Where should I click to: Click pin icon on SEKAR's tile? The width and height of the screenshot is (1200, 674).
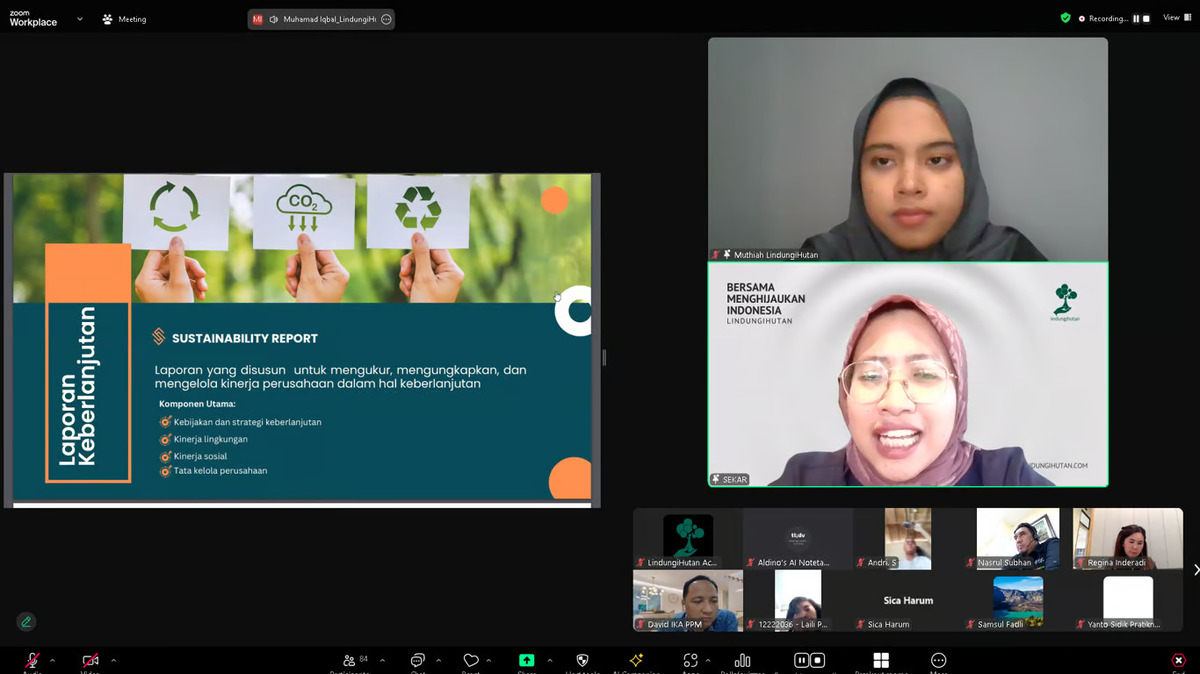pos(716,480)
